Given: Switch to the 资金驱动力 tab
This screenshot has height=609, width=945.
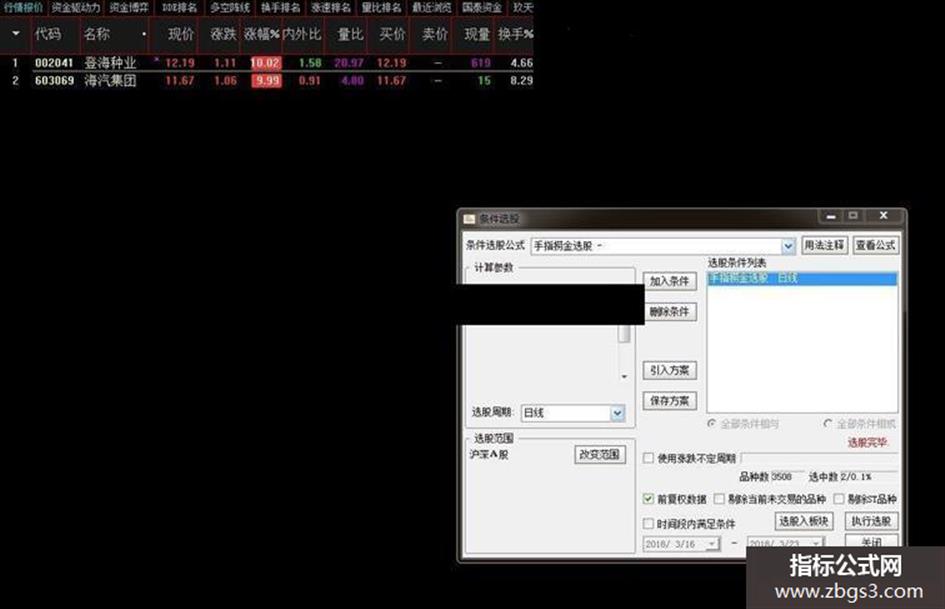Looking at the screenshot, I should click(75, 7).
